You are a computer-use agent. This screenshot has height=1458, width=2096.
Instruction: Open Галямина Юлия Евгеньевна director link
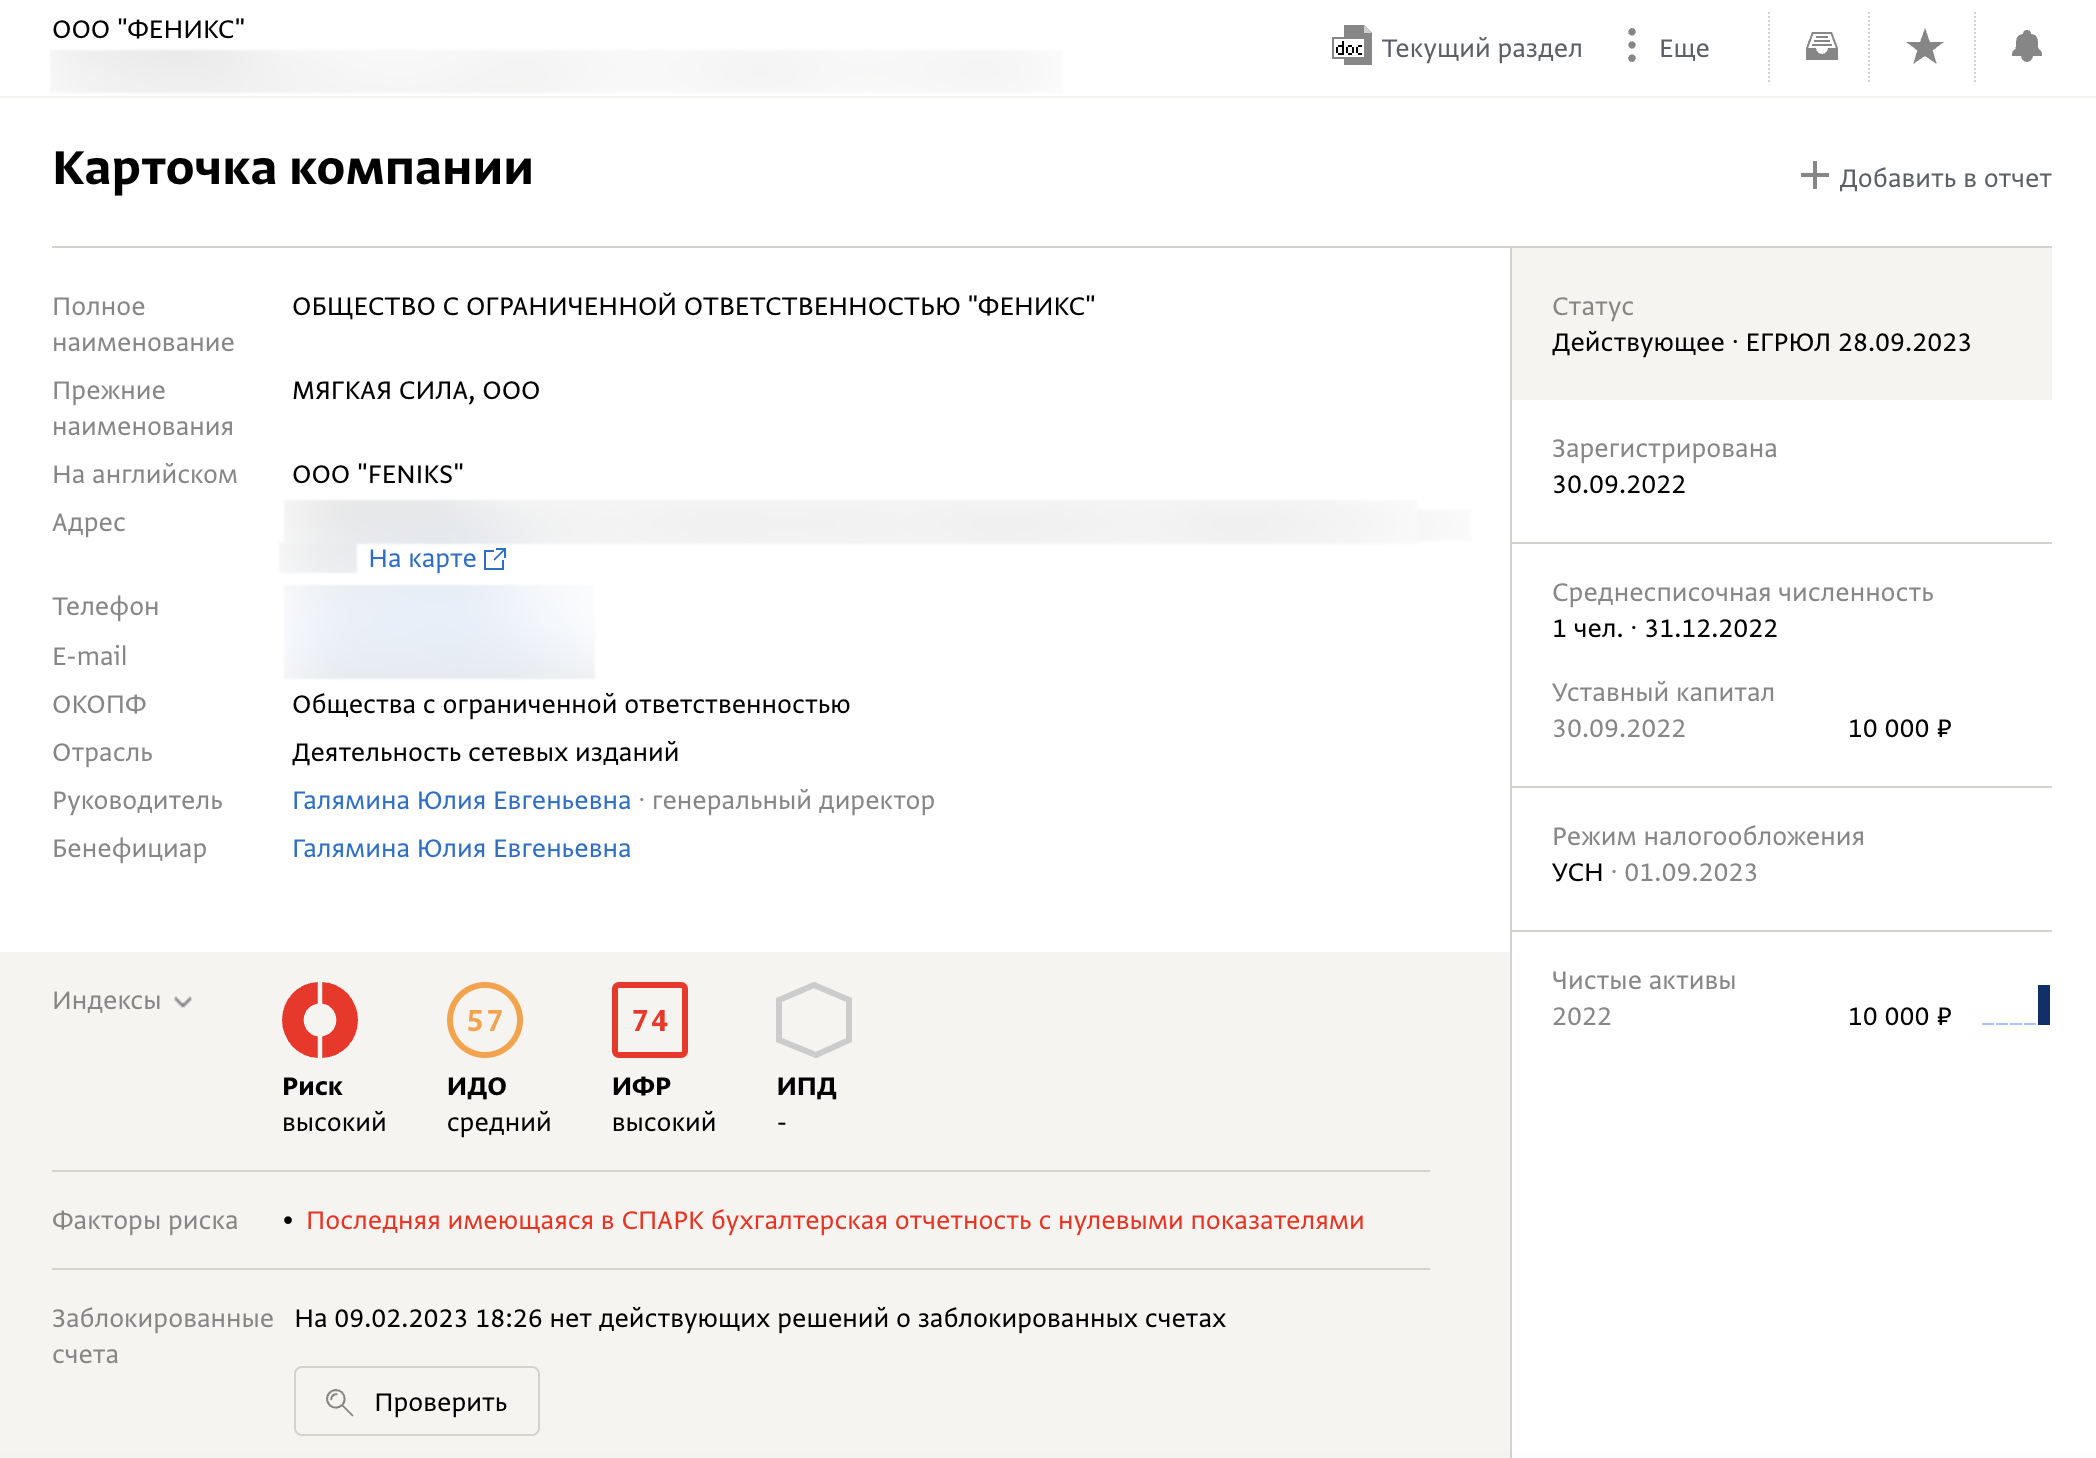point(461,800)
